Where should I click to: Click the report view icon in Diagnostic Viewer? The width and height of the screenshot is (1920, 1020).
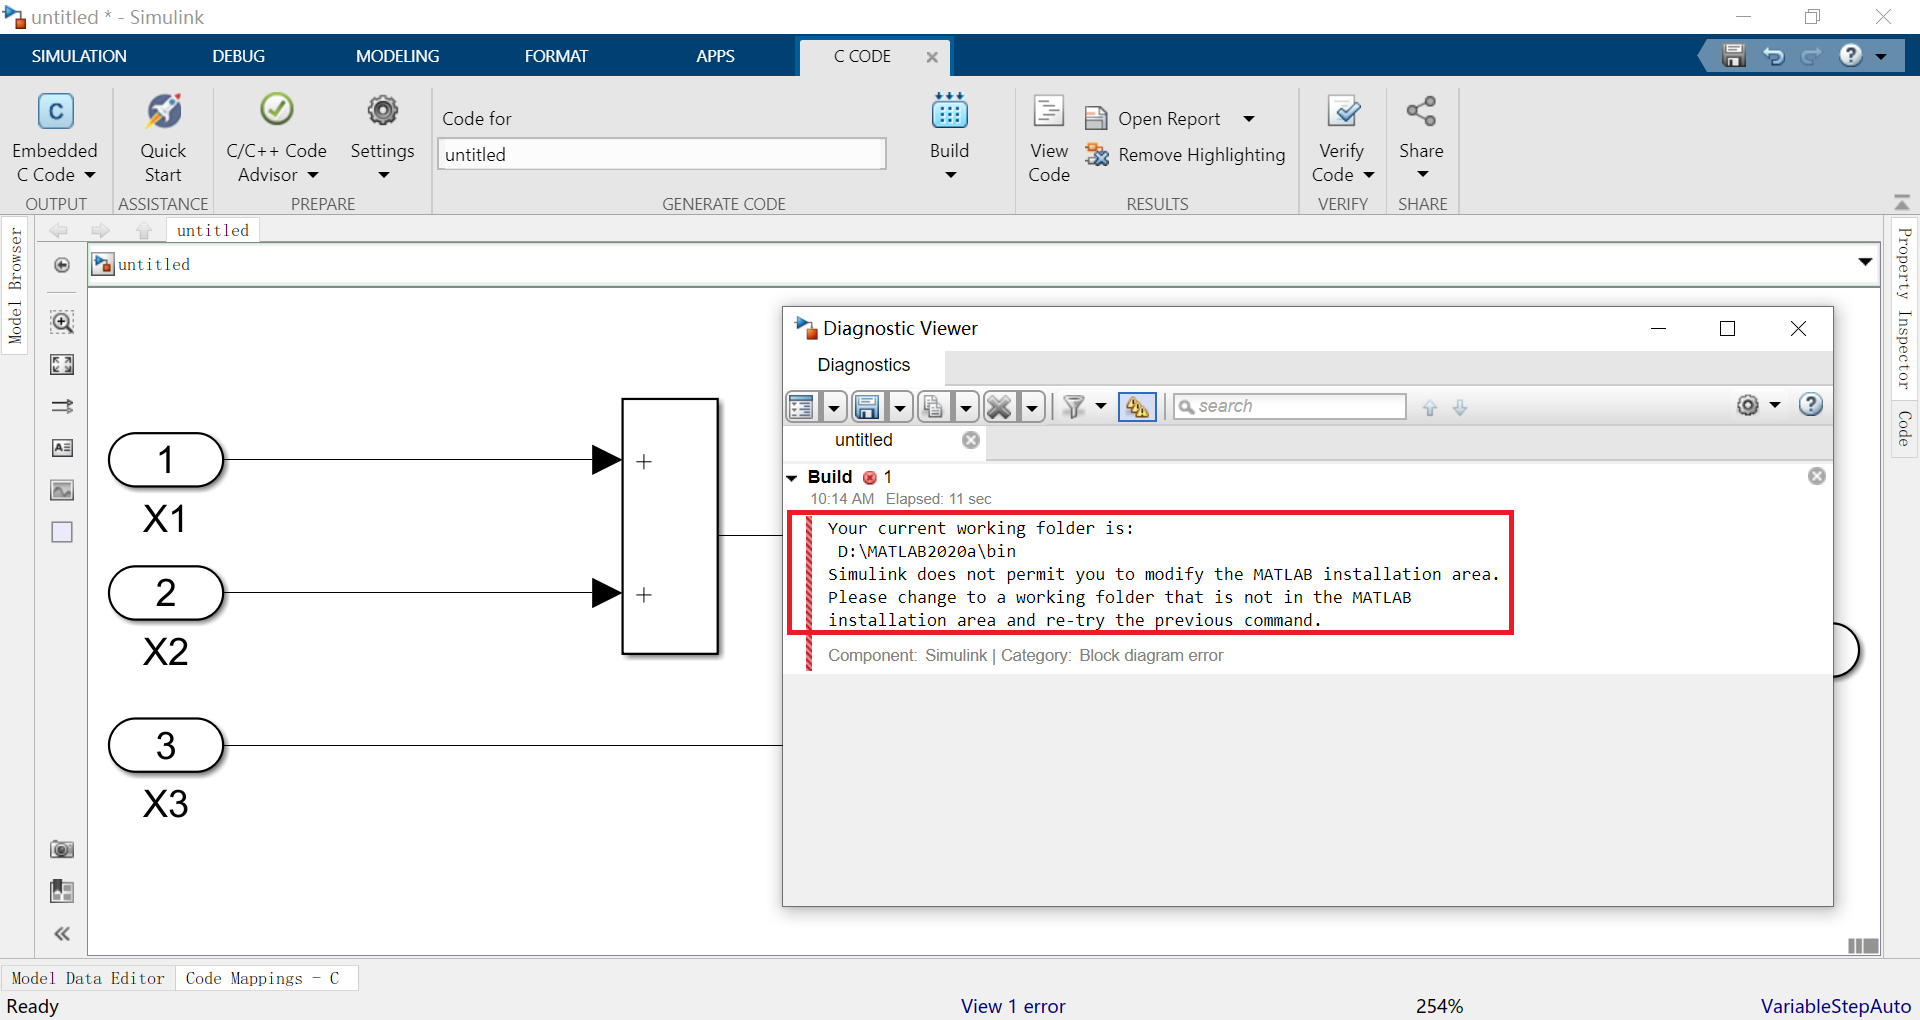(802, 407)
